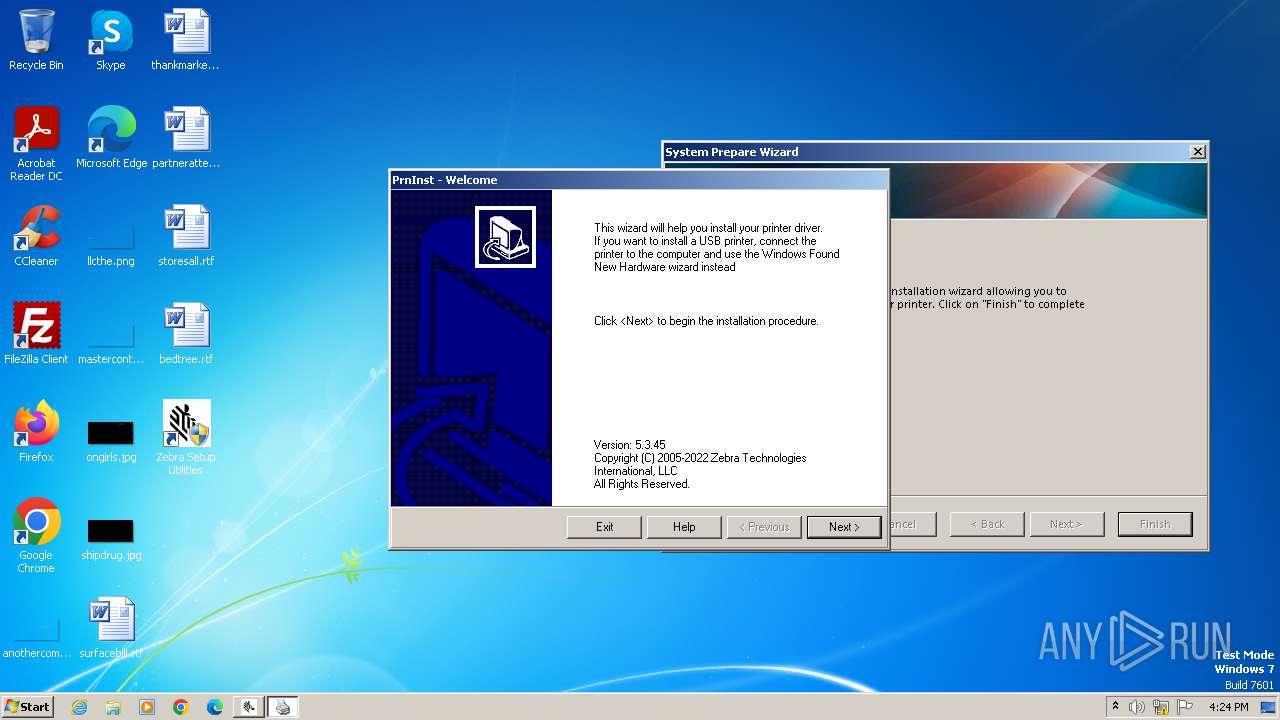Launch Firefox from the desktop
The image size is (1280, 720).
click(36, 432)
